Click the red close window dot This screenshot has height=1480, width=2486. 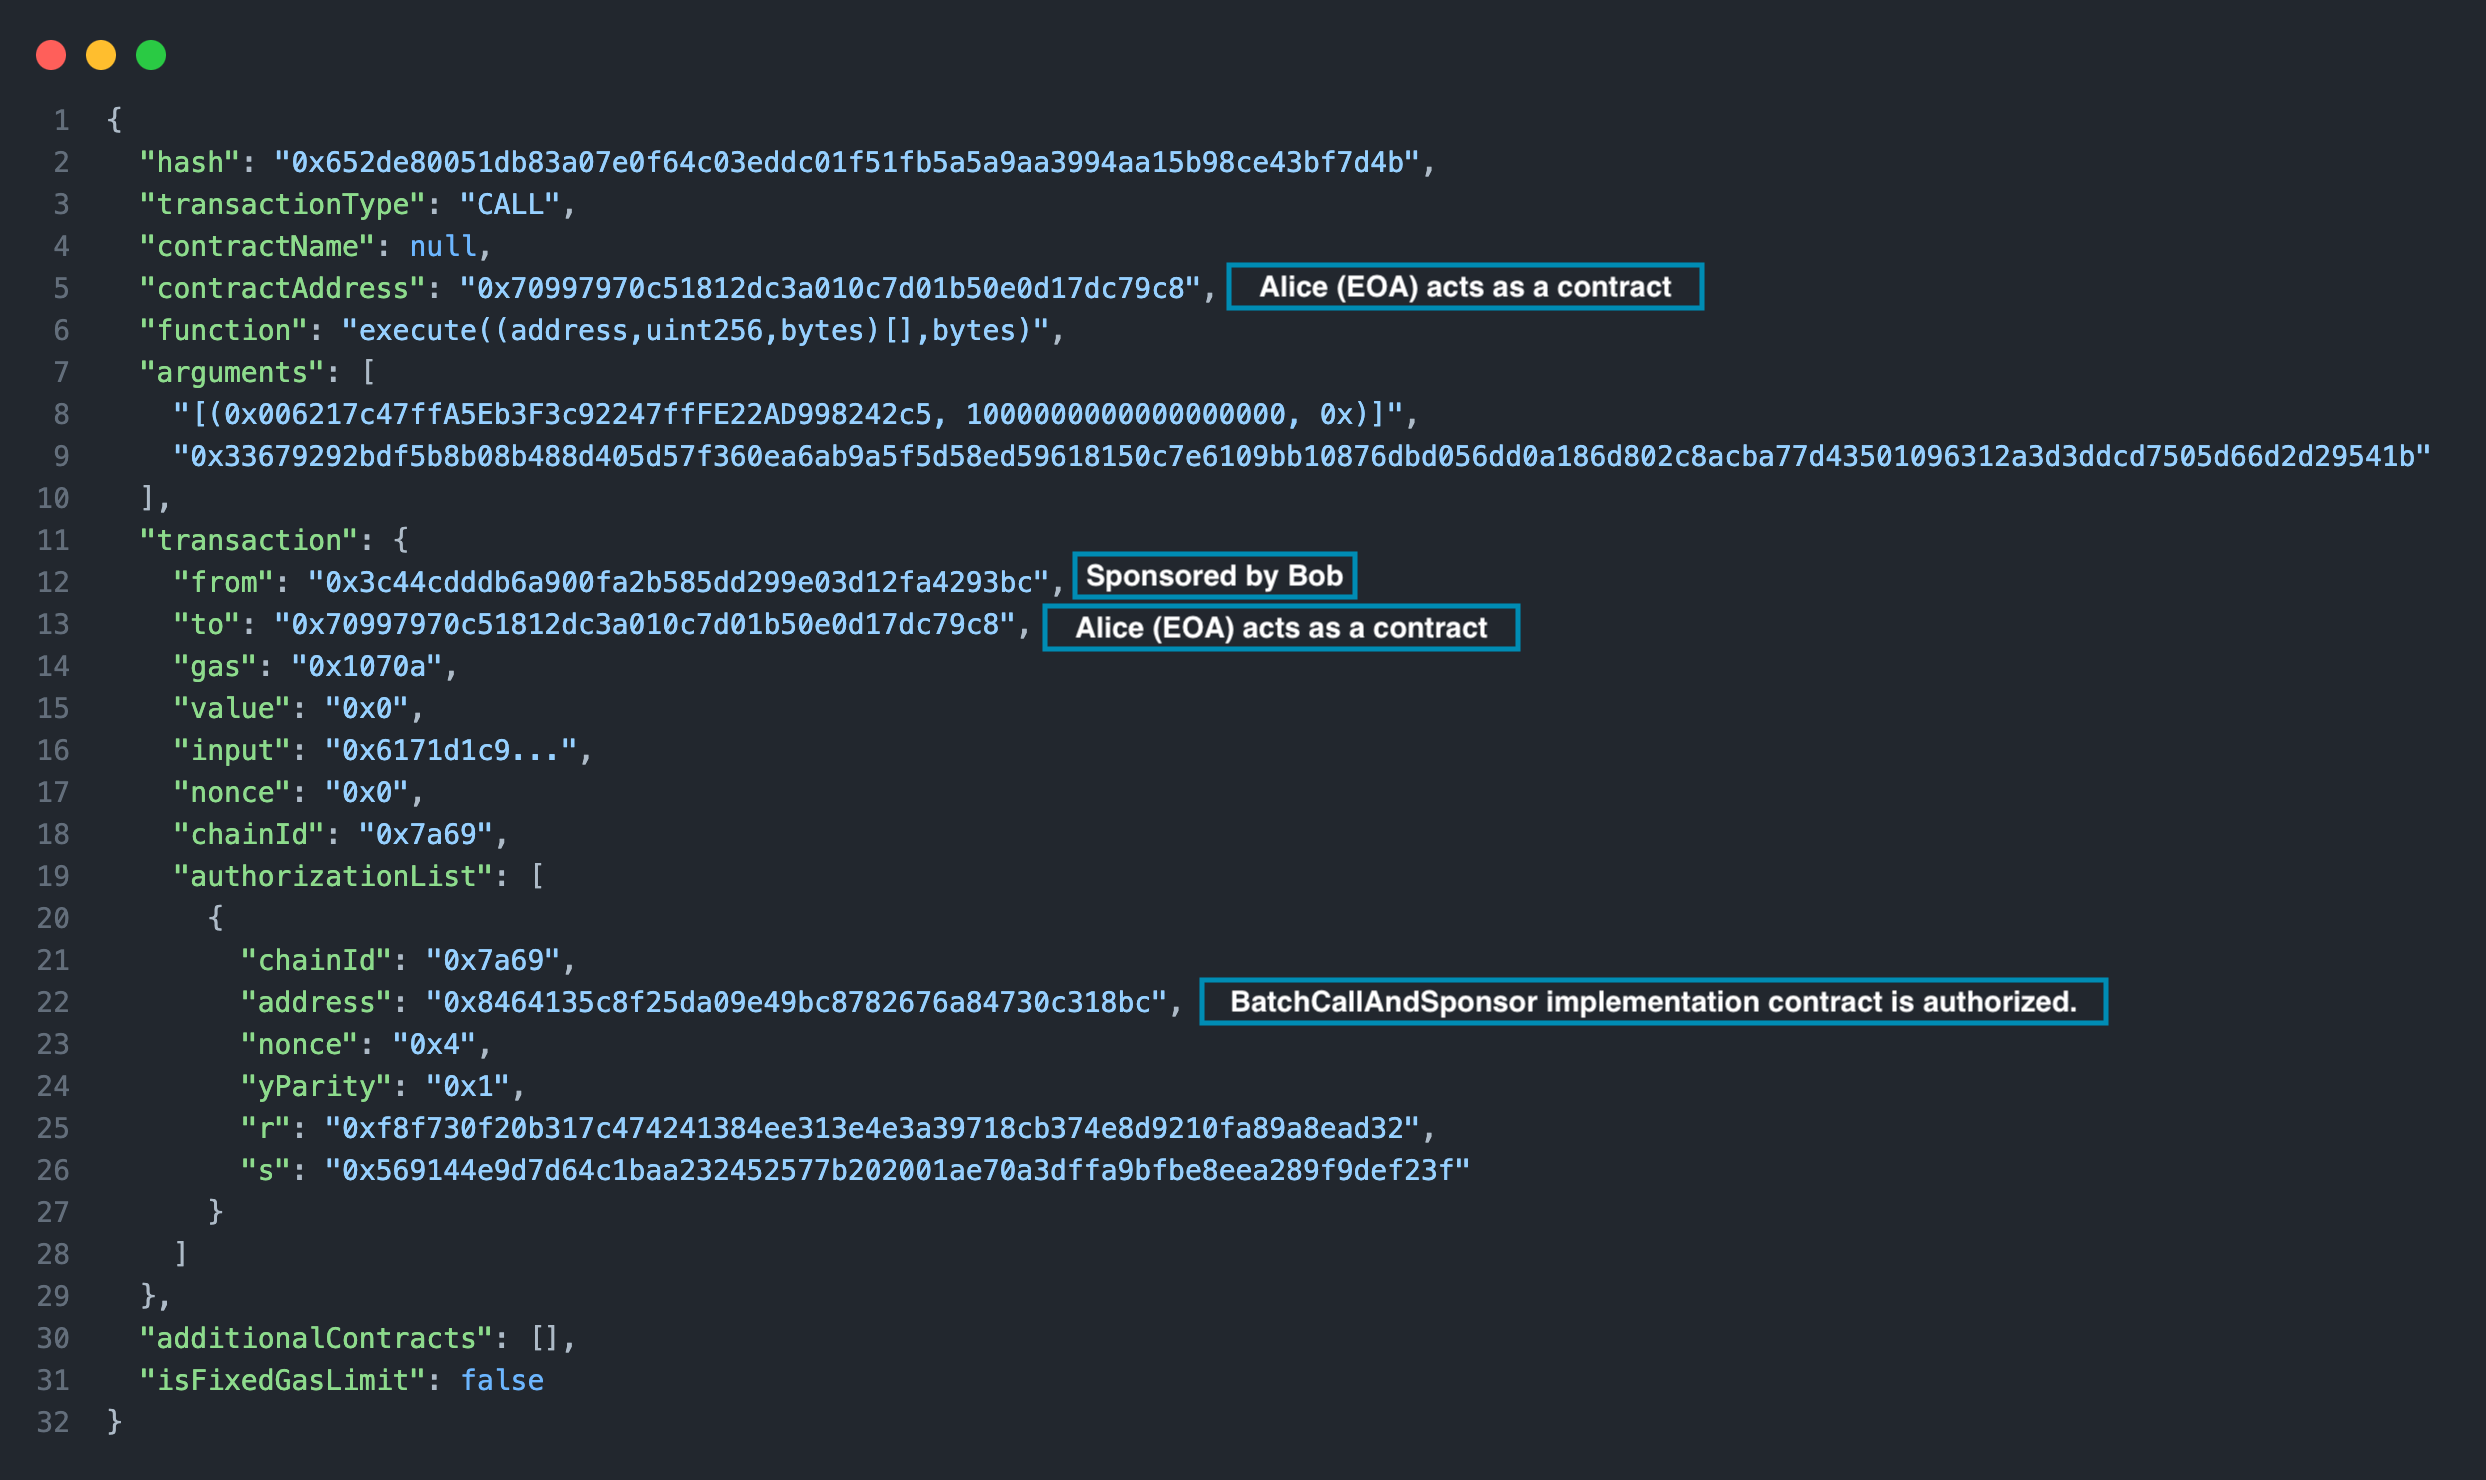51,55
